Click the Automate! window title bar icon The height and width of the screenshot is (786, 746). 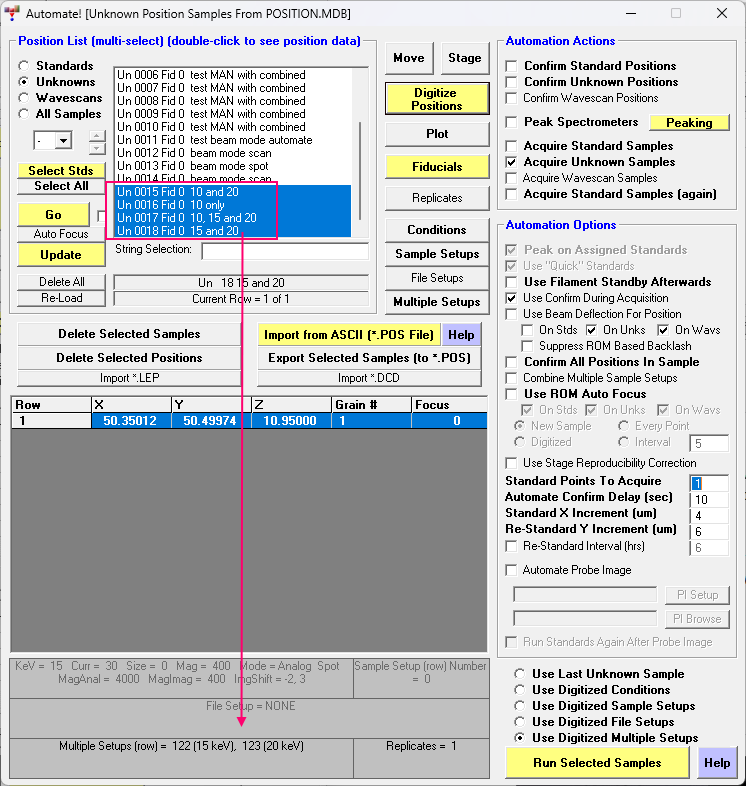(13, 14)
